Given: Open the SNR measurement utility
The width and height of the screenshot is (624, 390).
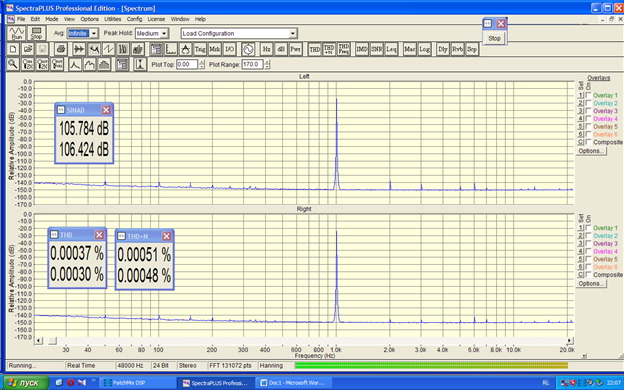Looking at the screenshot, I should pyautogui.click(x=376, y=49).
